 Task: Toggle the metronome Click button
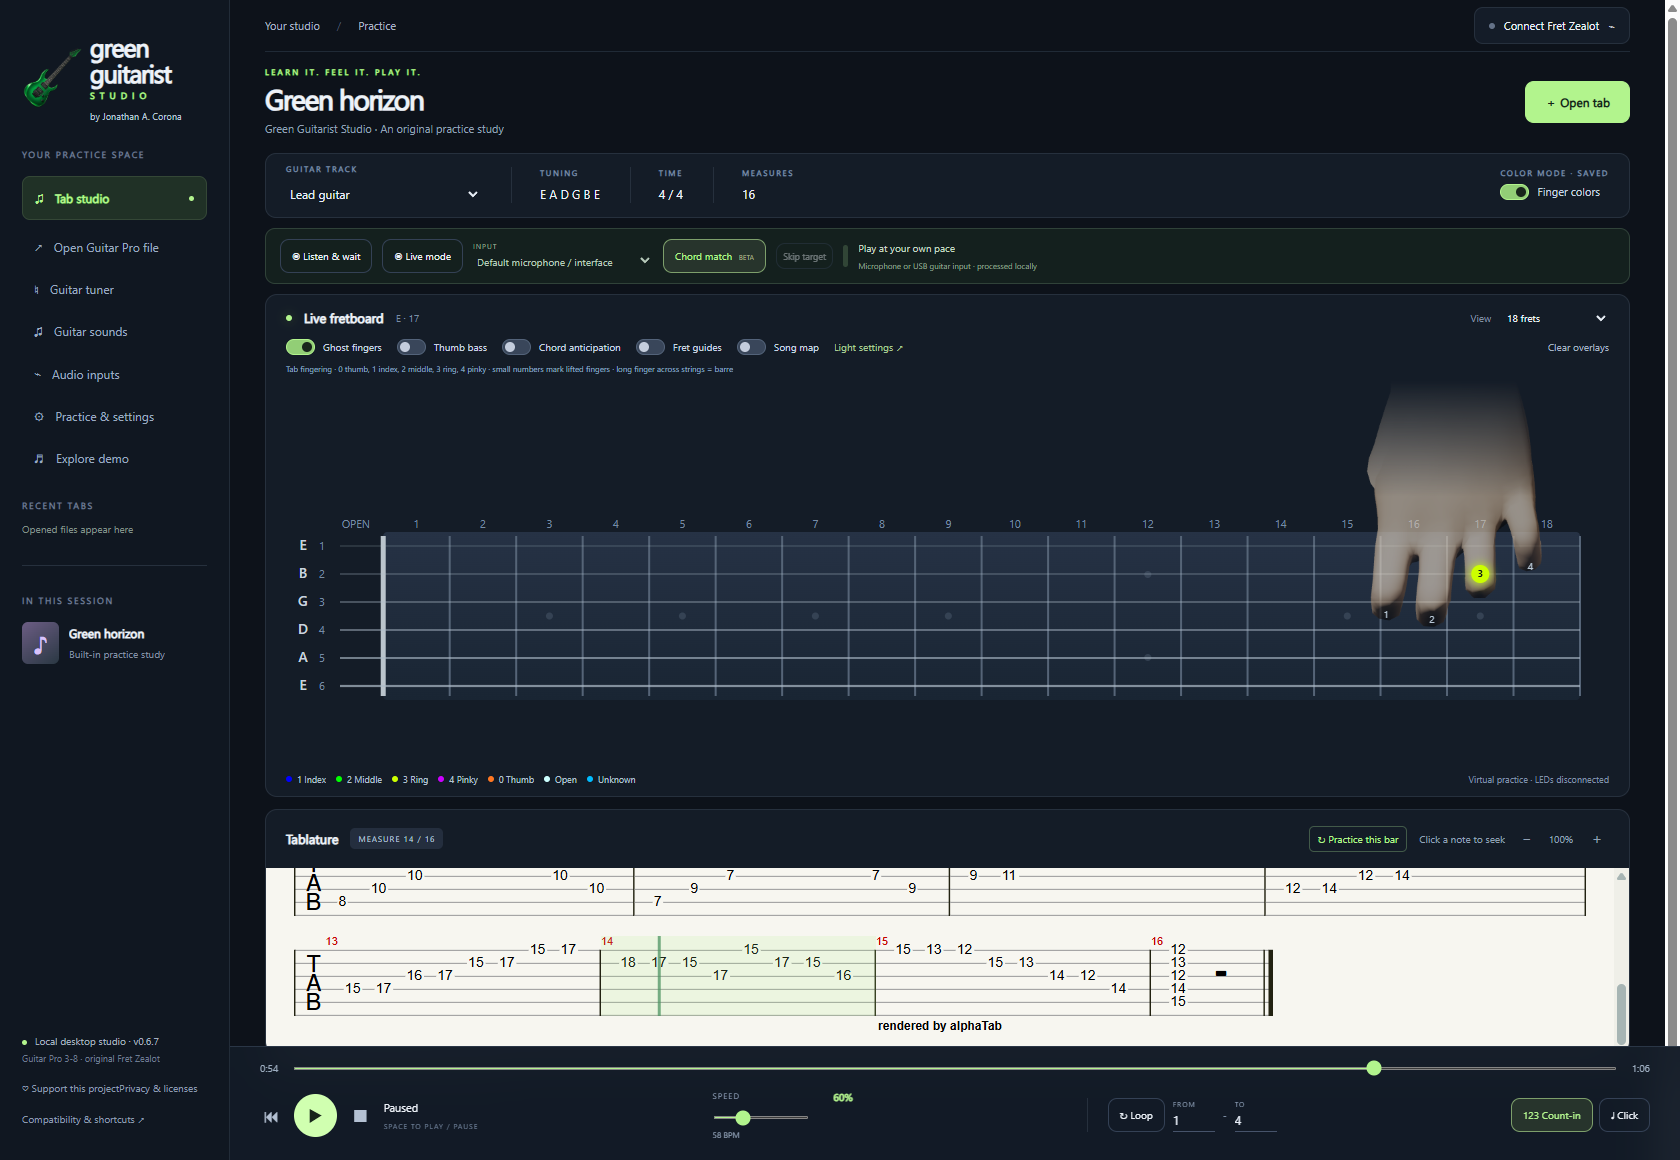(1624, 1115)
